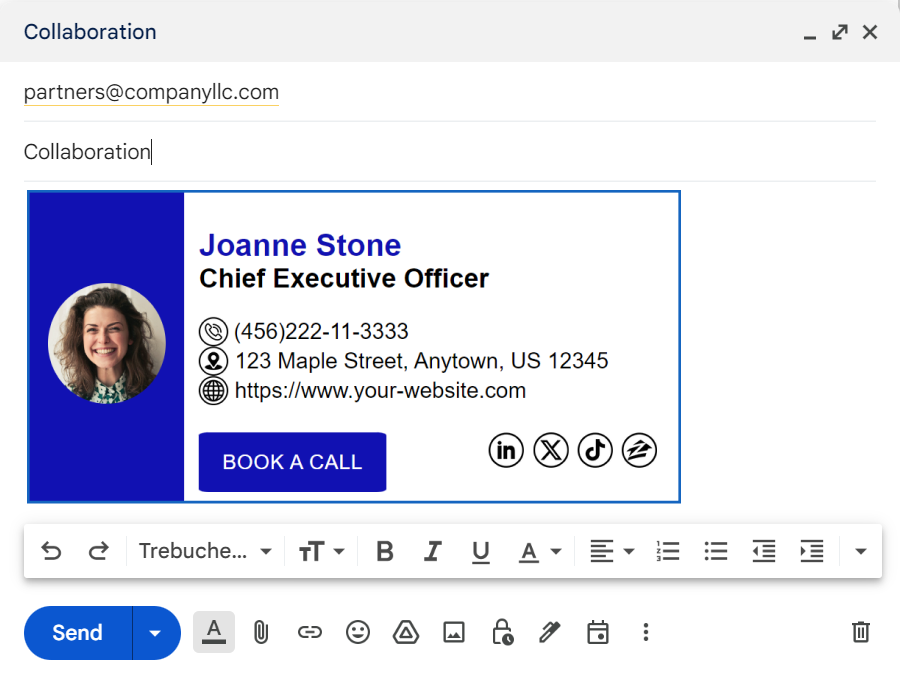Image resolution: width=900 pixels, height=680 pixels.
Task: Insert a photo
Action: 454,632
